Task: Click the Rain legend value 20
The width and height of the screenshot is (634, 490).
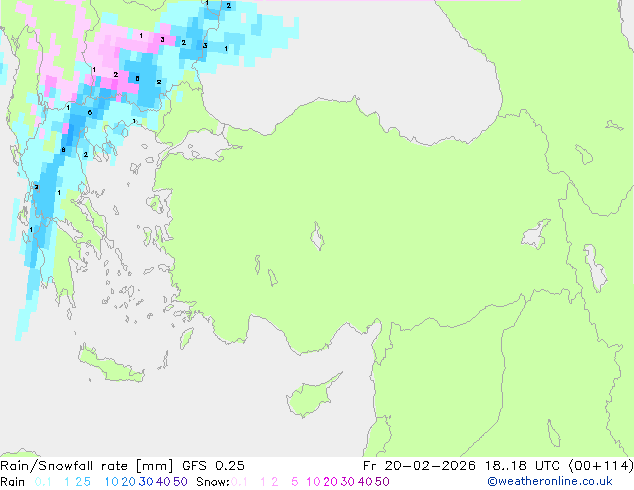Action: [x=128, y=482]
